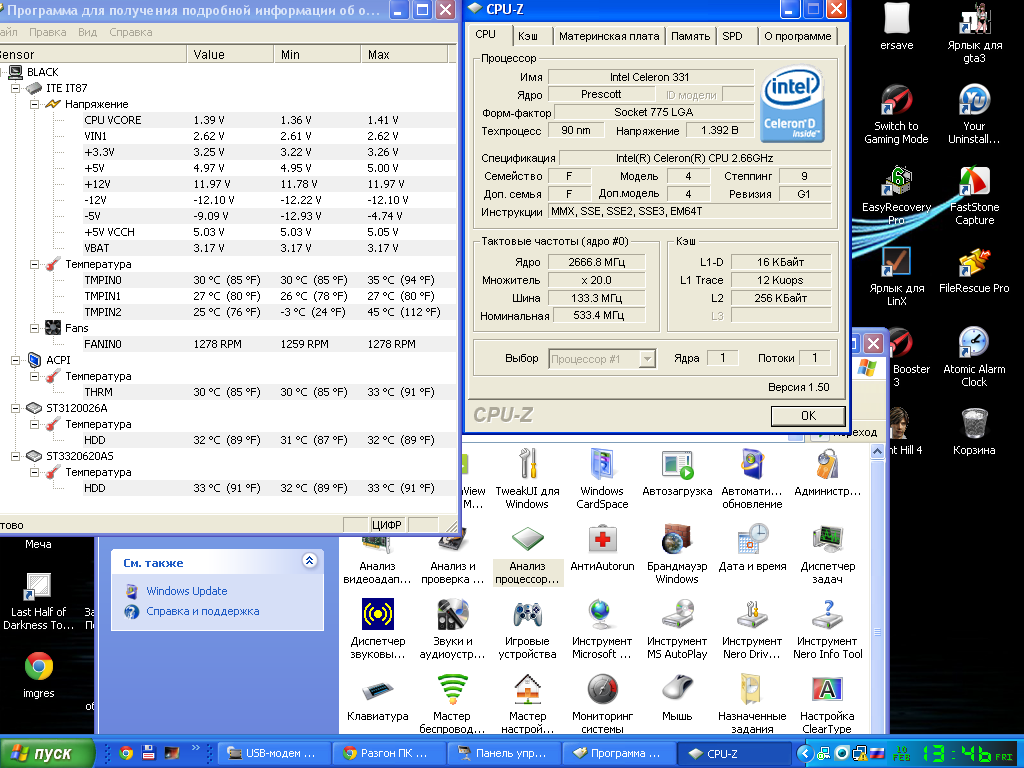This screenshot has width=1024, height=768.
Task: Launch FastStone Capture from desktop
Action: point(973,181)
